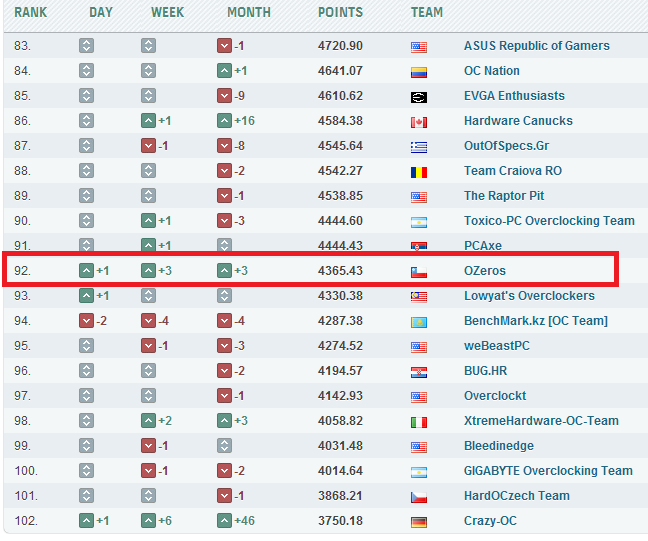Open the OZeros team link
The width and height of the screenshot is (648, 541).
pos(485,271)
